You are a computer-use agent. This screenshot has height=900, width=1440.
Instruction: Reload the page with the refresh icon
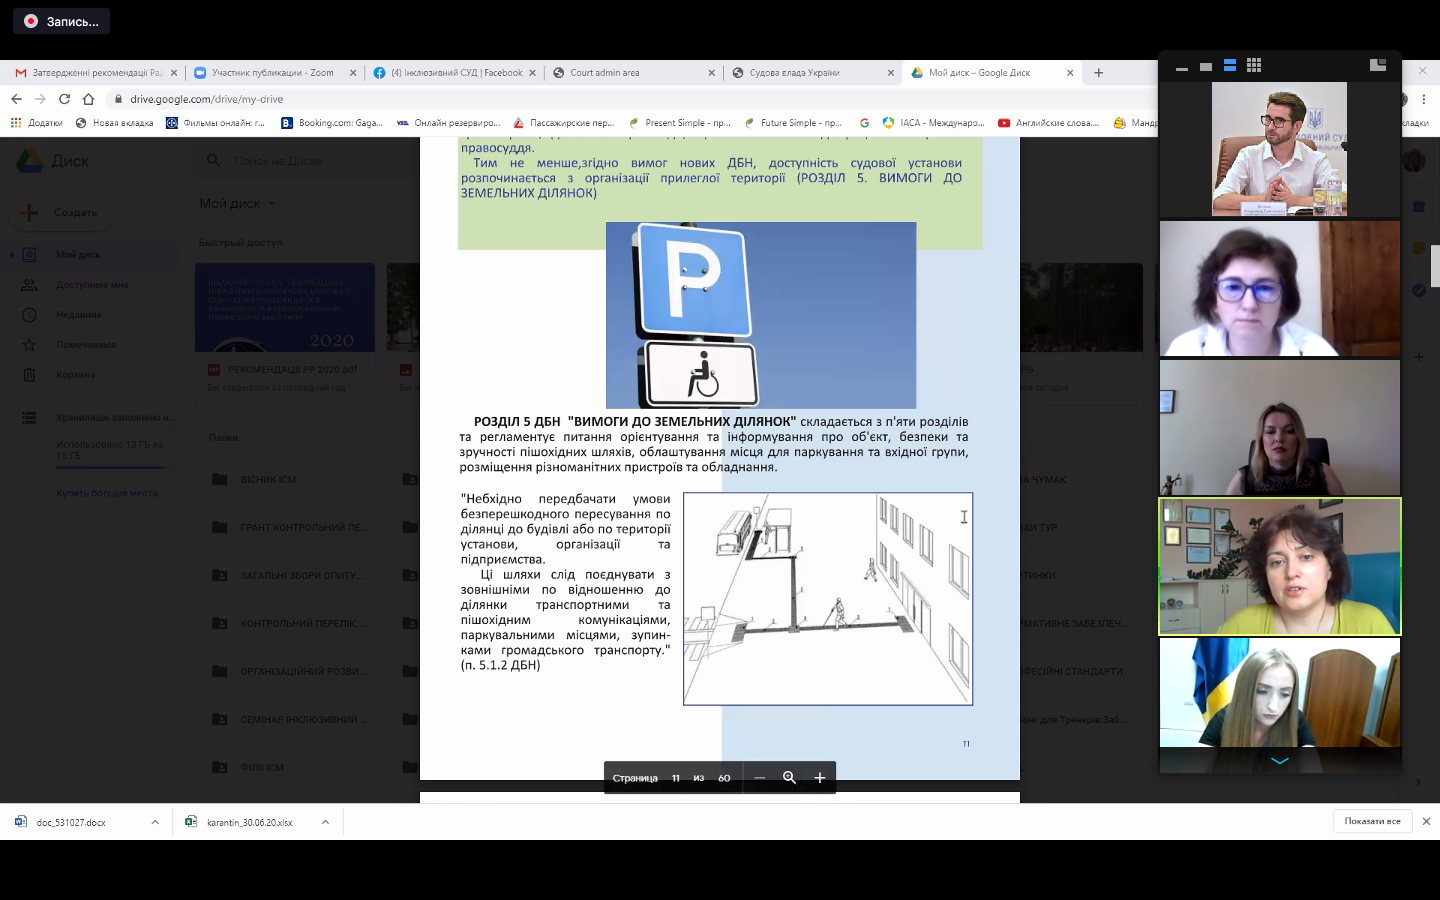[64, 99]
